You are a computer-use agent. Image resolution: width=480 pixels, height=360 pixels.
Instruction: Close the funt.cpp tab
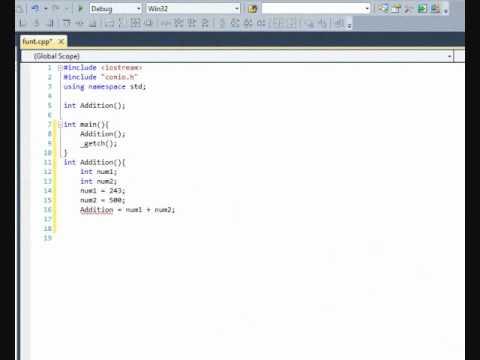pos(61,42)
